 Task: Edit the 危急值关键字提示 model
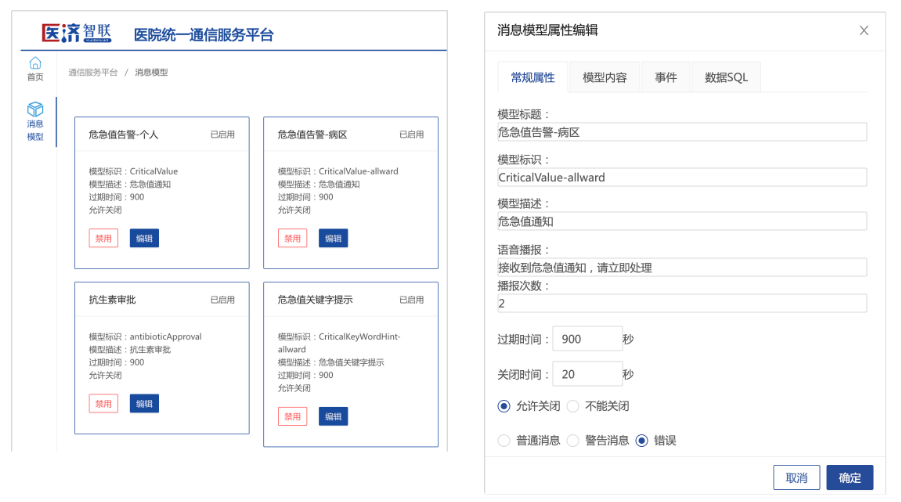333,416
